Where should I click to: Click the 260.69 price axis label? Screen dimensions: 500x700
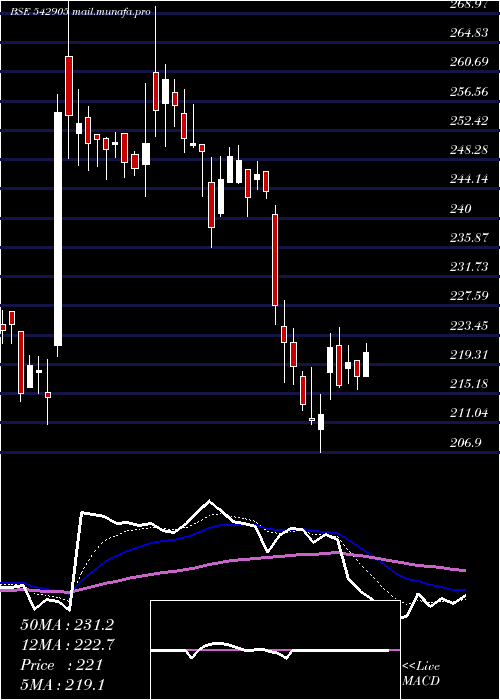pyautogui.click(x=468, y=62)
